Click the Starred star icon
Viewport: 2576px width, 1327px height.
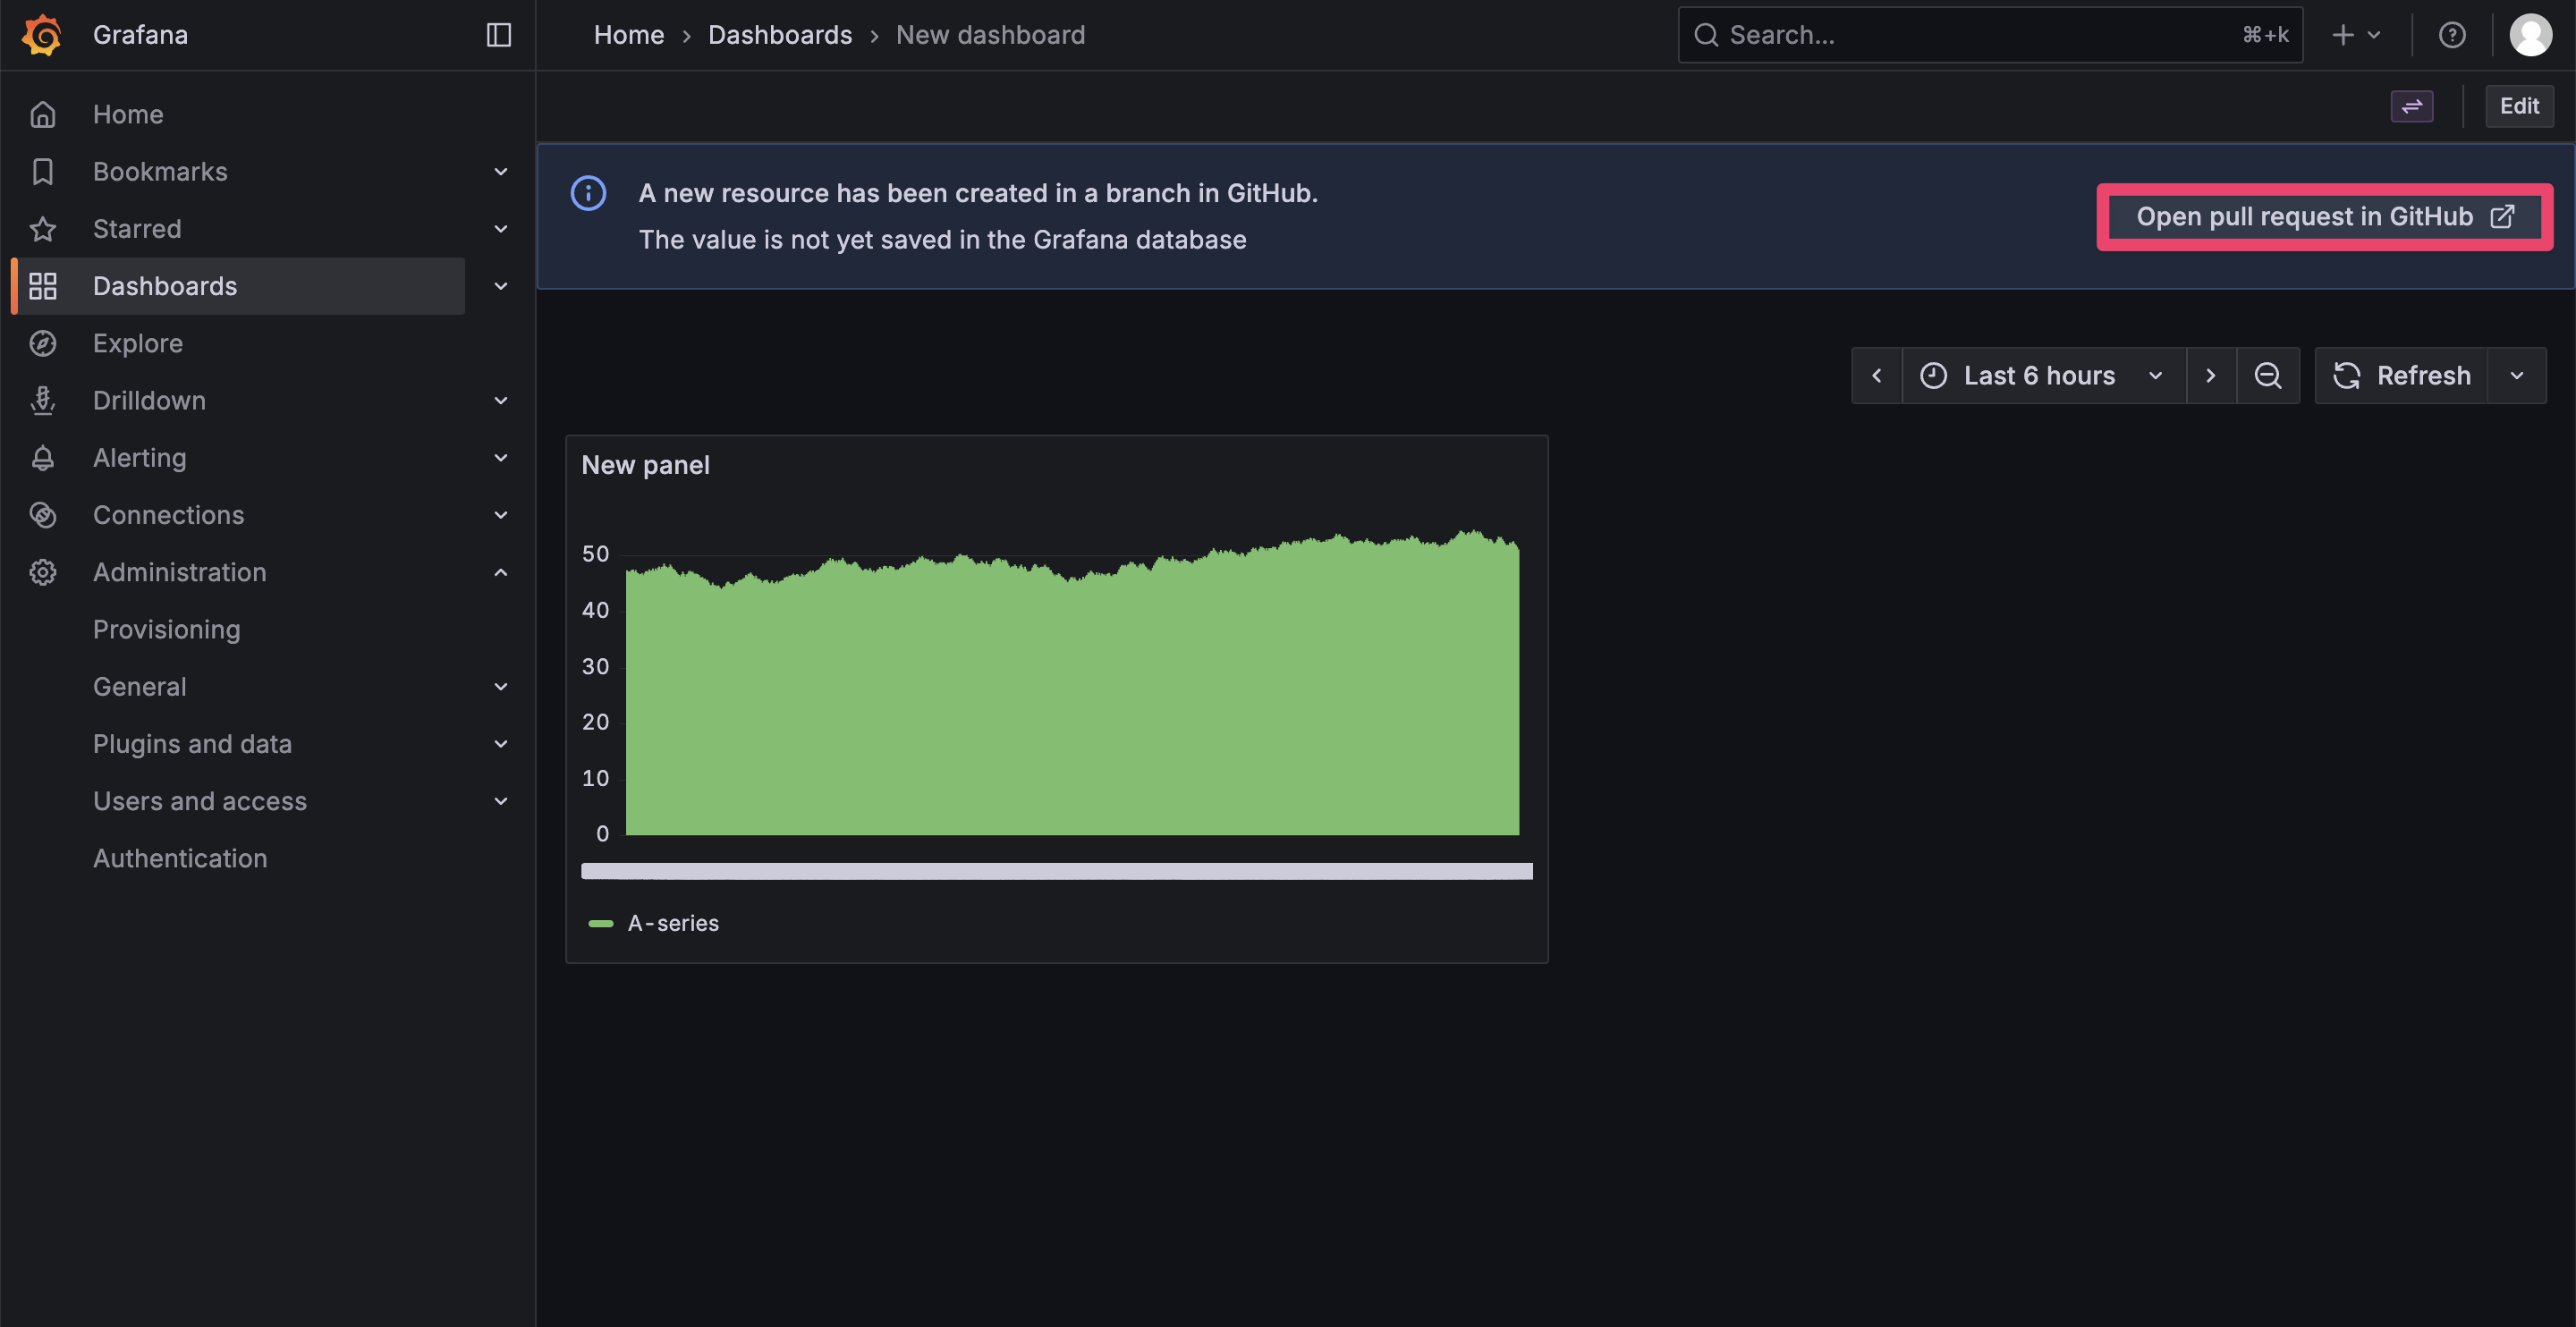coord(42,229)
